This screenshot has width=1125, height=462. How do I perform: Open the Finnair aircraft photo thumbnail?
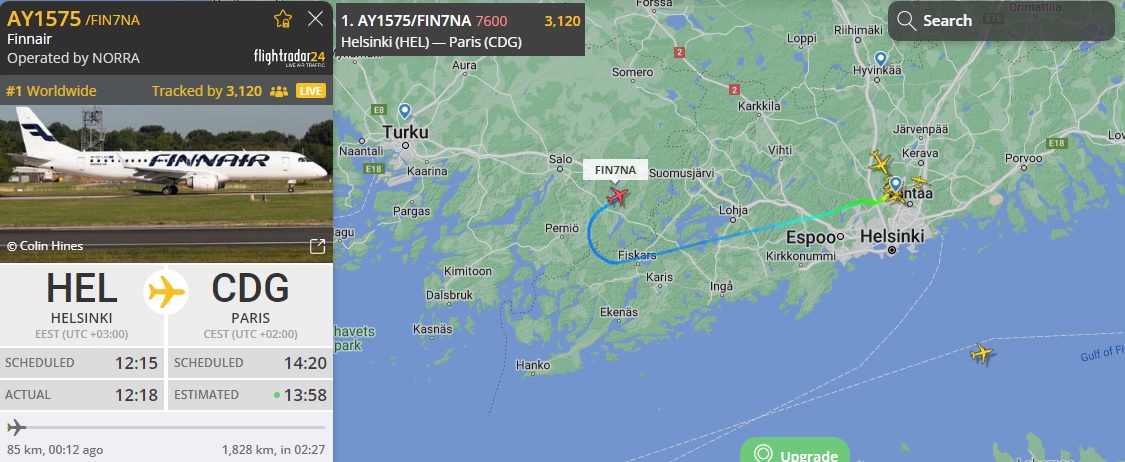[166, 184]
